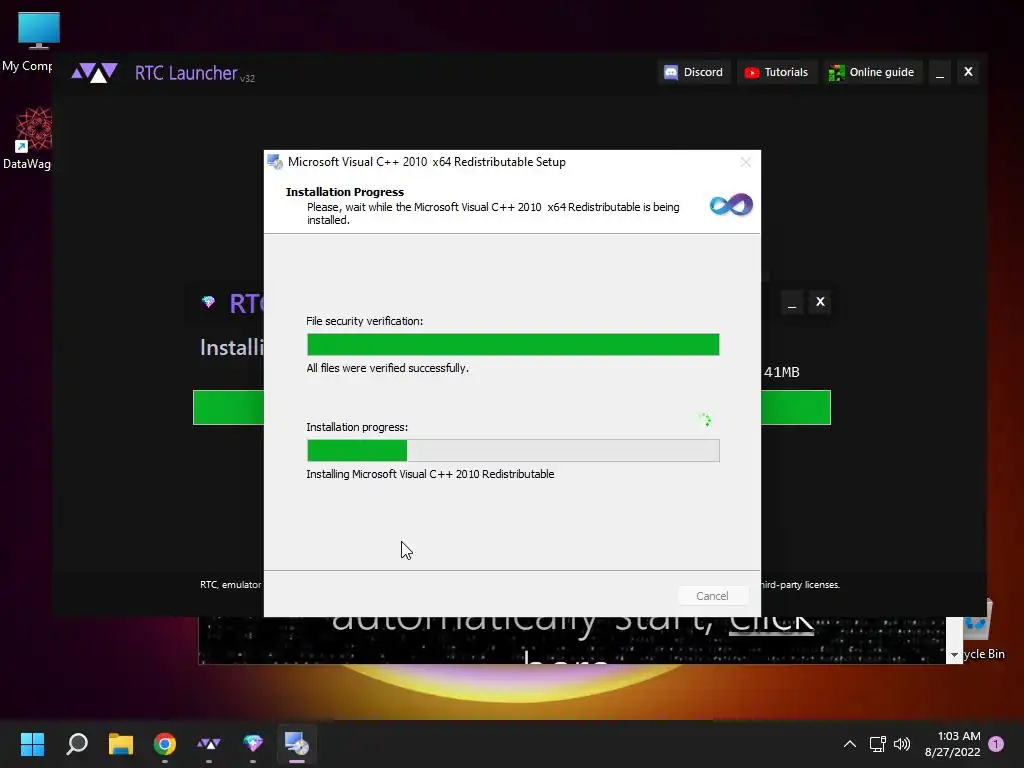Select the Recycle Bin desktop icon
The width and height of the screenshot is (1024, 768).
(984, 630)
